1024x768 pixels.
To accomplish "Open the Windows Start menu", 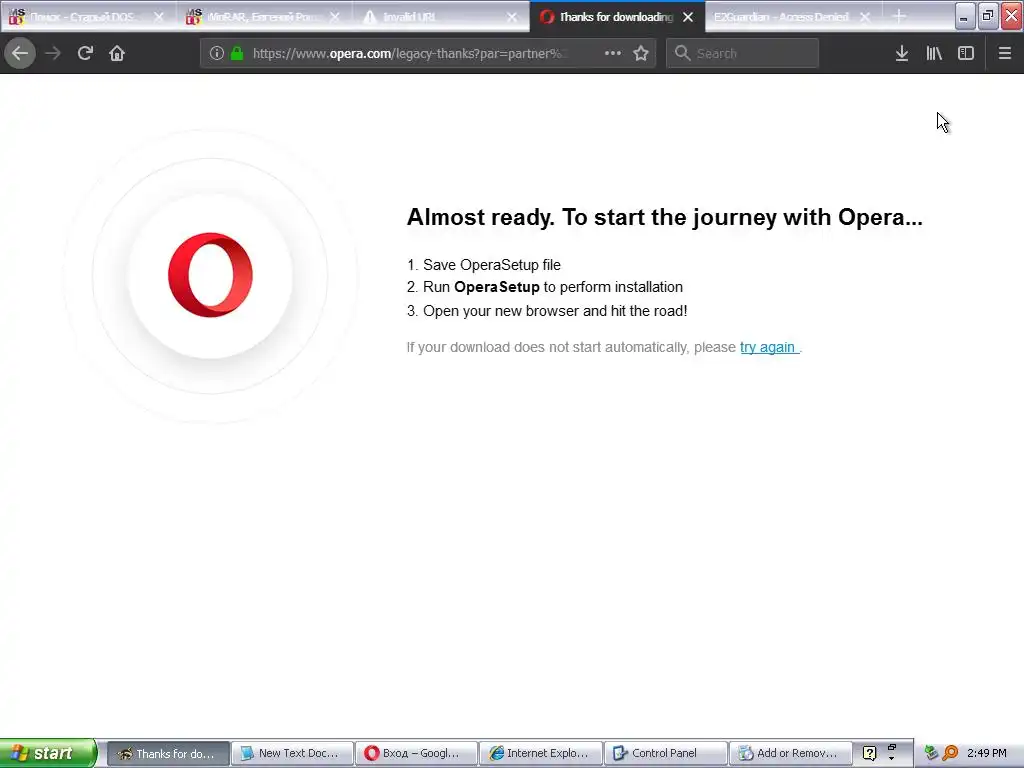I will pos(48,753).
